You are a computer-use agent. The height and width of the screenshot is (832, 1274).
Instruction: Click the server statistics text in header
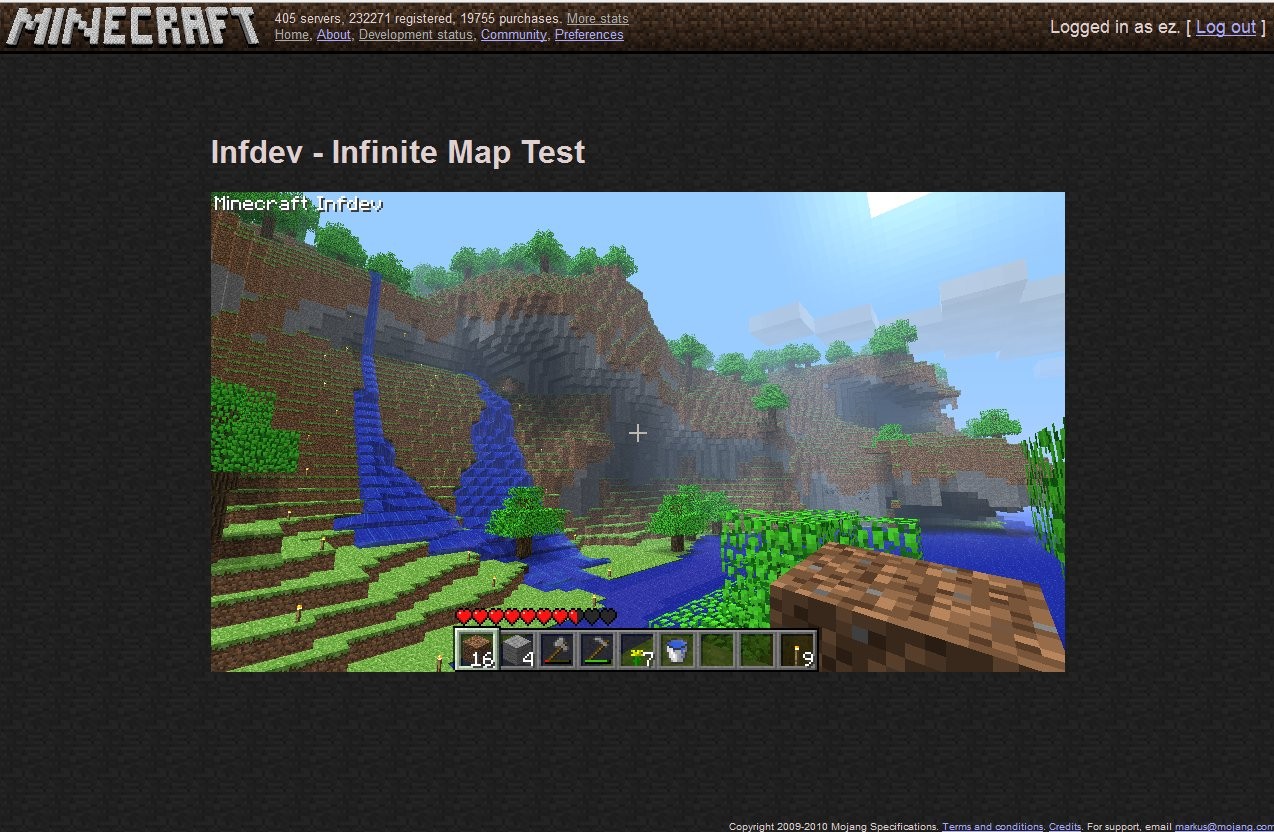tap(418, 18)
